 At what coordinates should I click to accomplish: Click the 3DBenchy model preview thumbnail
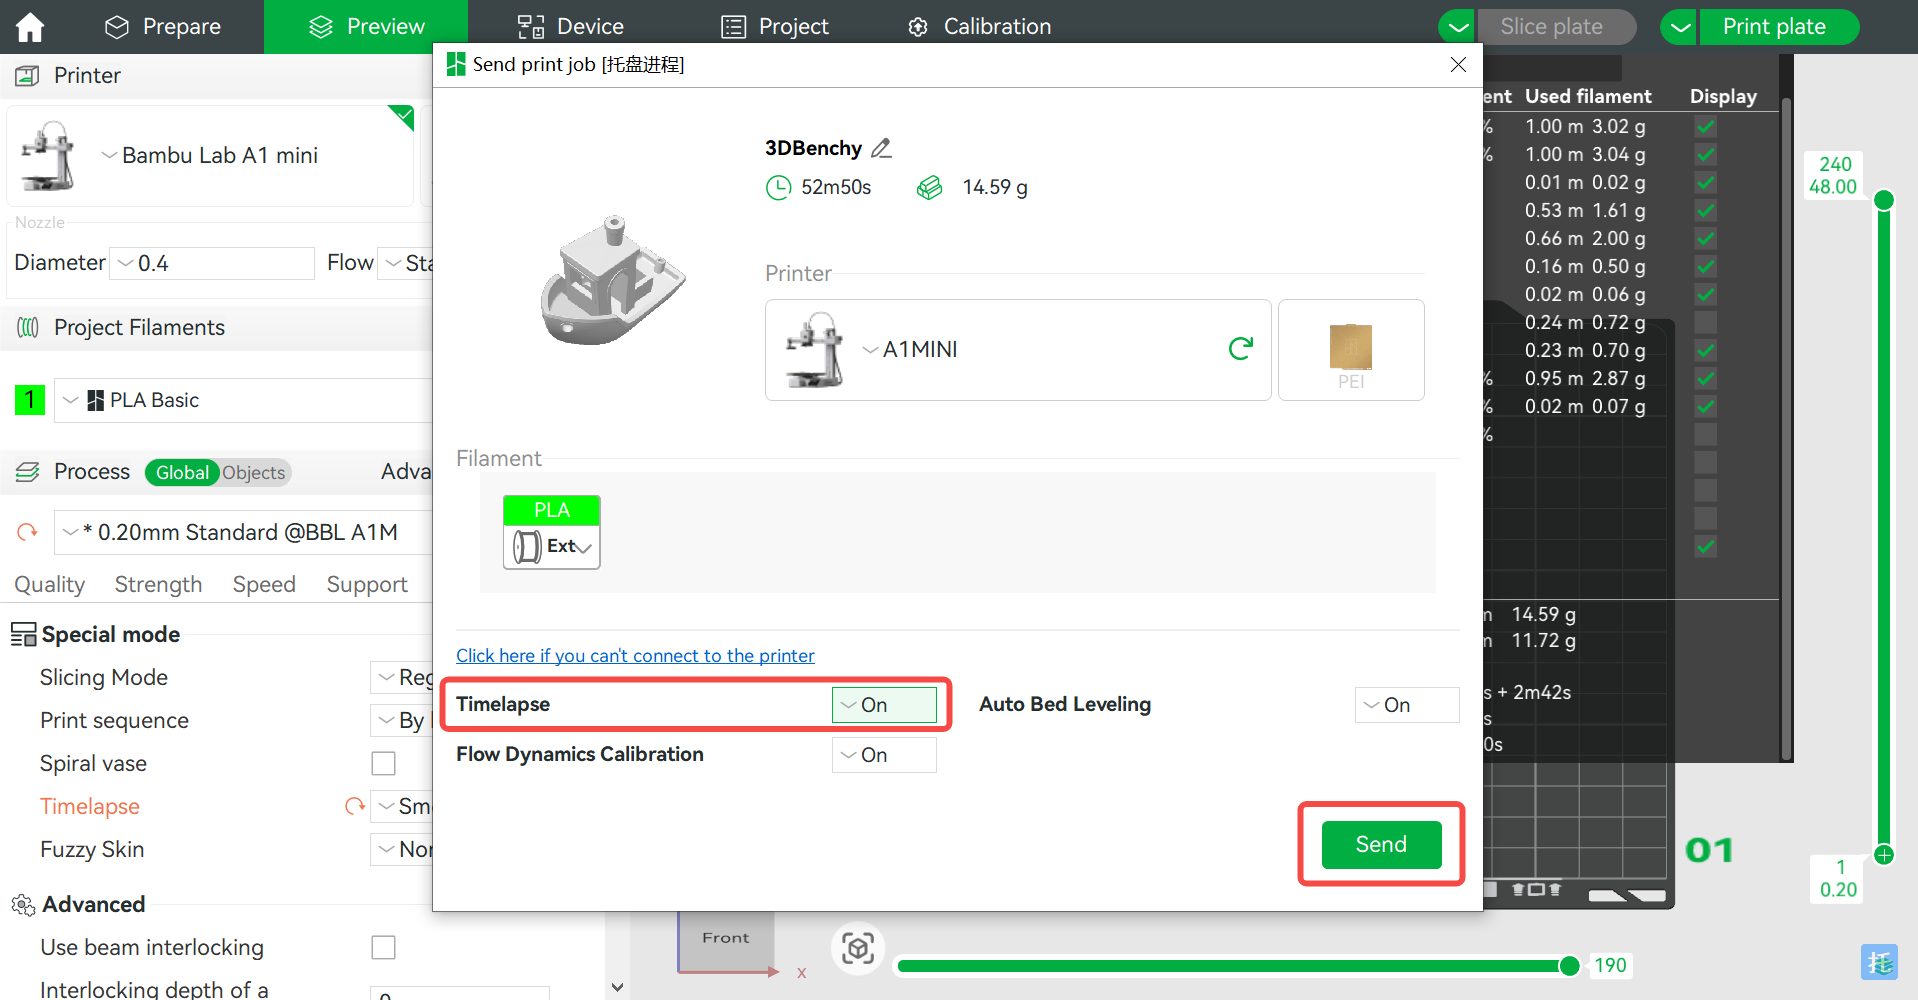coord(612,280)
